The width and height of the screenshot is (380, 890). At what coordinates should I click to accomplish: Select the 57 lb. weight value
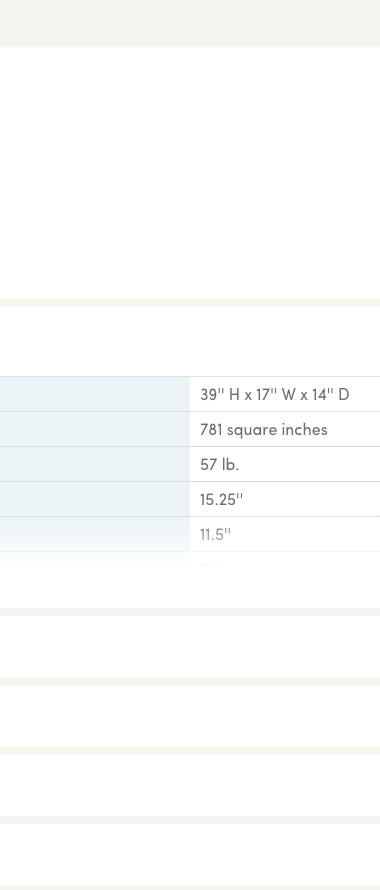point(219,464)
